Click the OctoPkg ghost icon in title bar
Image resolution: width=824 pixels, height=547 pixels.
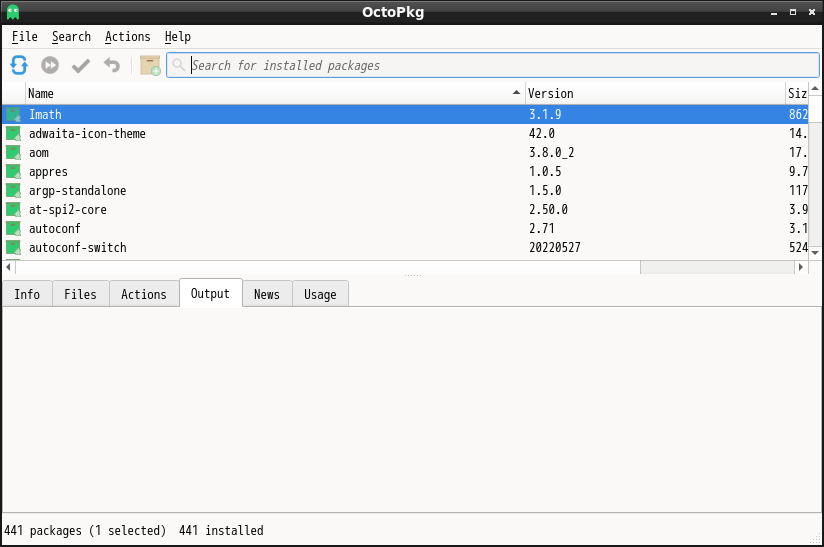coord(13,12)
